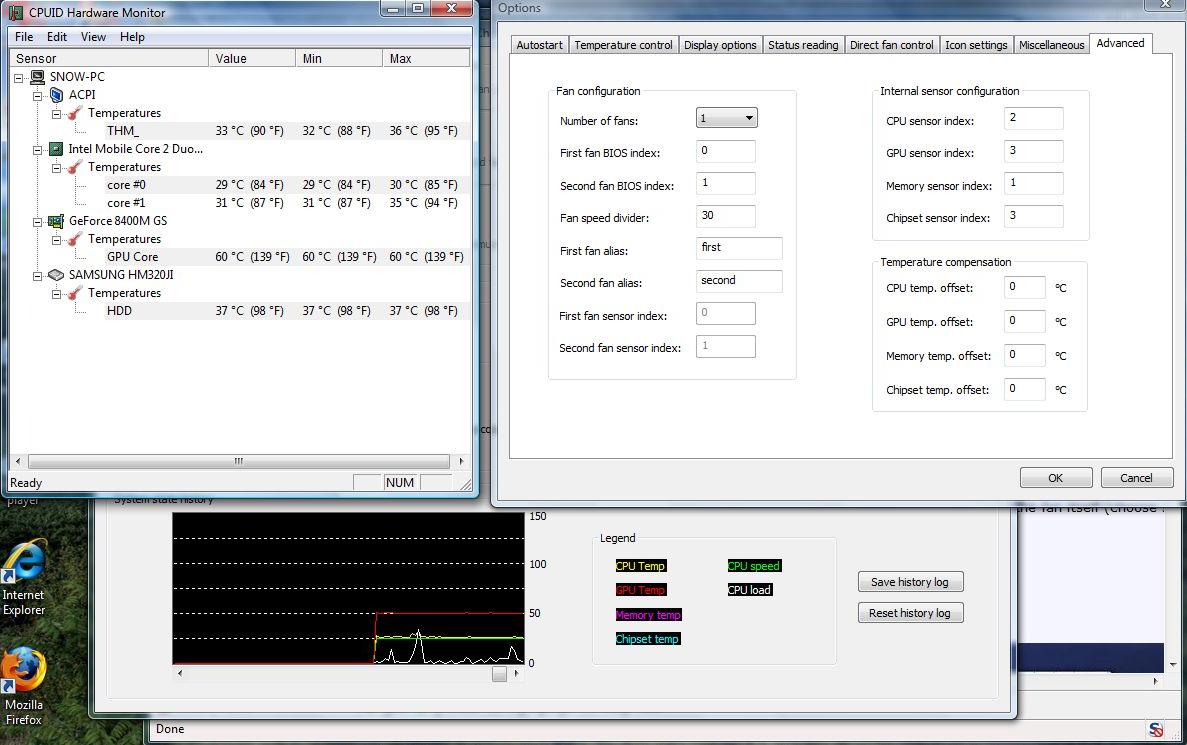The width and height of the screenshot is (1187, 745).
Task: Collapse Temperatures node under Intel Mobile Core
Action: (x=56, y=167)
